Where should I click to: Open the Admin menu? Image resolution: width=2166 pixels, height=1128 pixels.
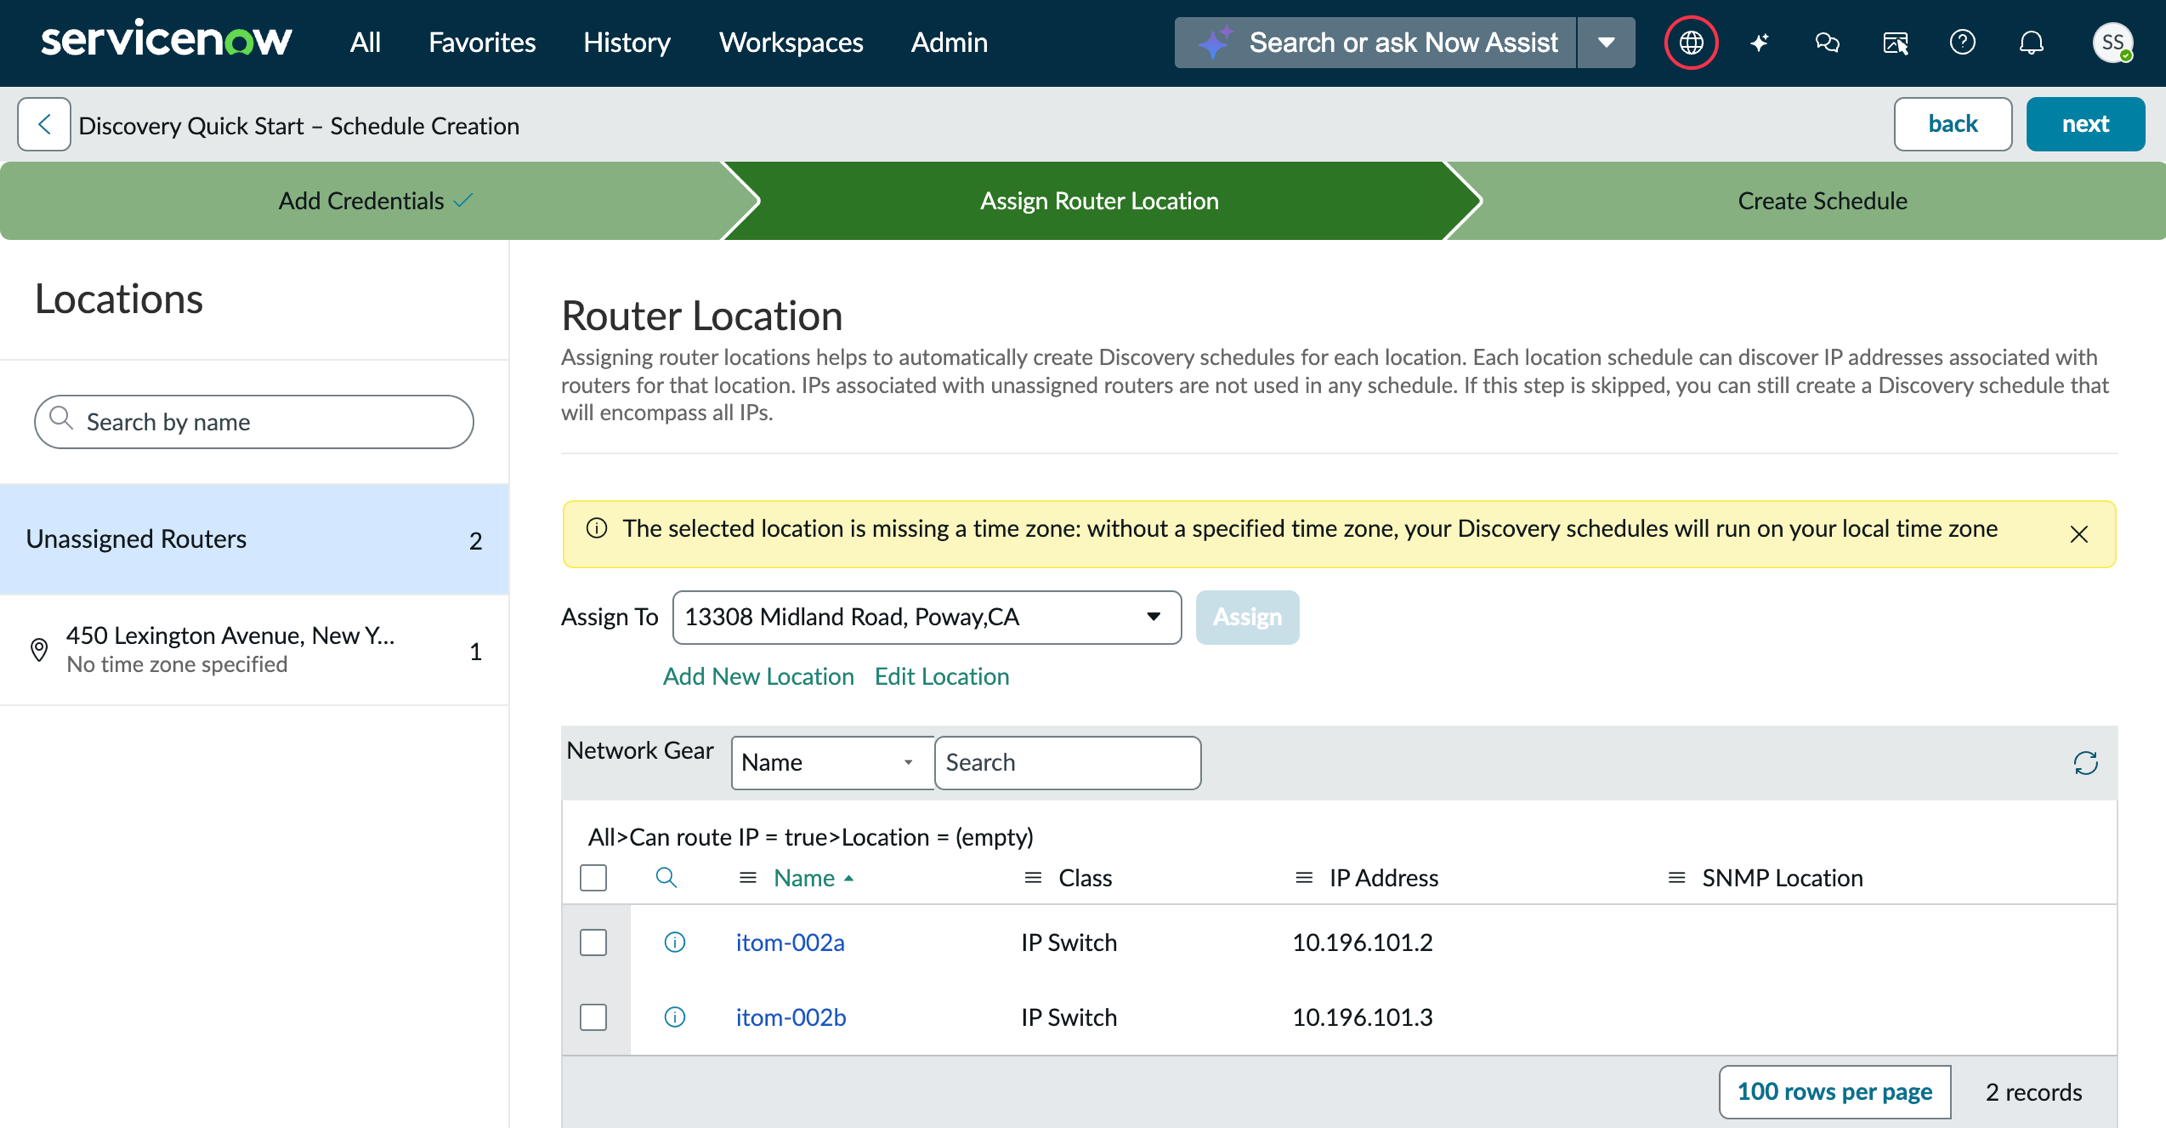(x=949, y=43)
